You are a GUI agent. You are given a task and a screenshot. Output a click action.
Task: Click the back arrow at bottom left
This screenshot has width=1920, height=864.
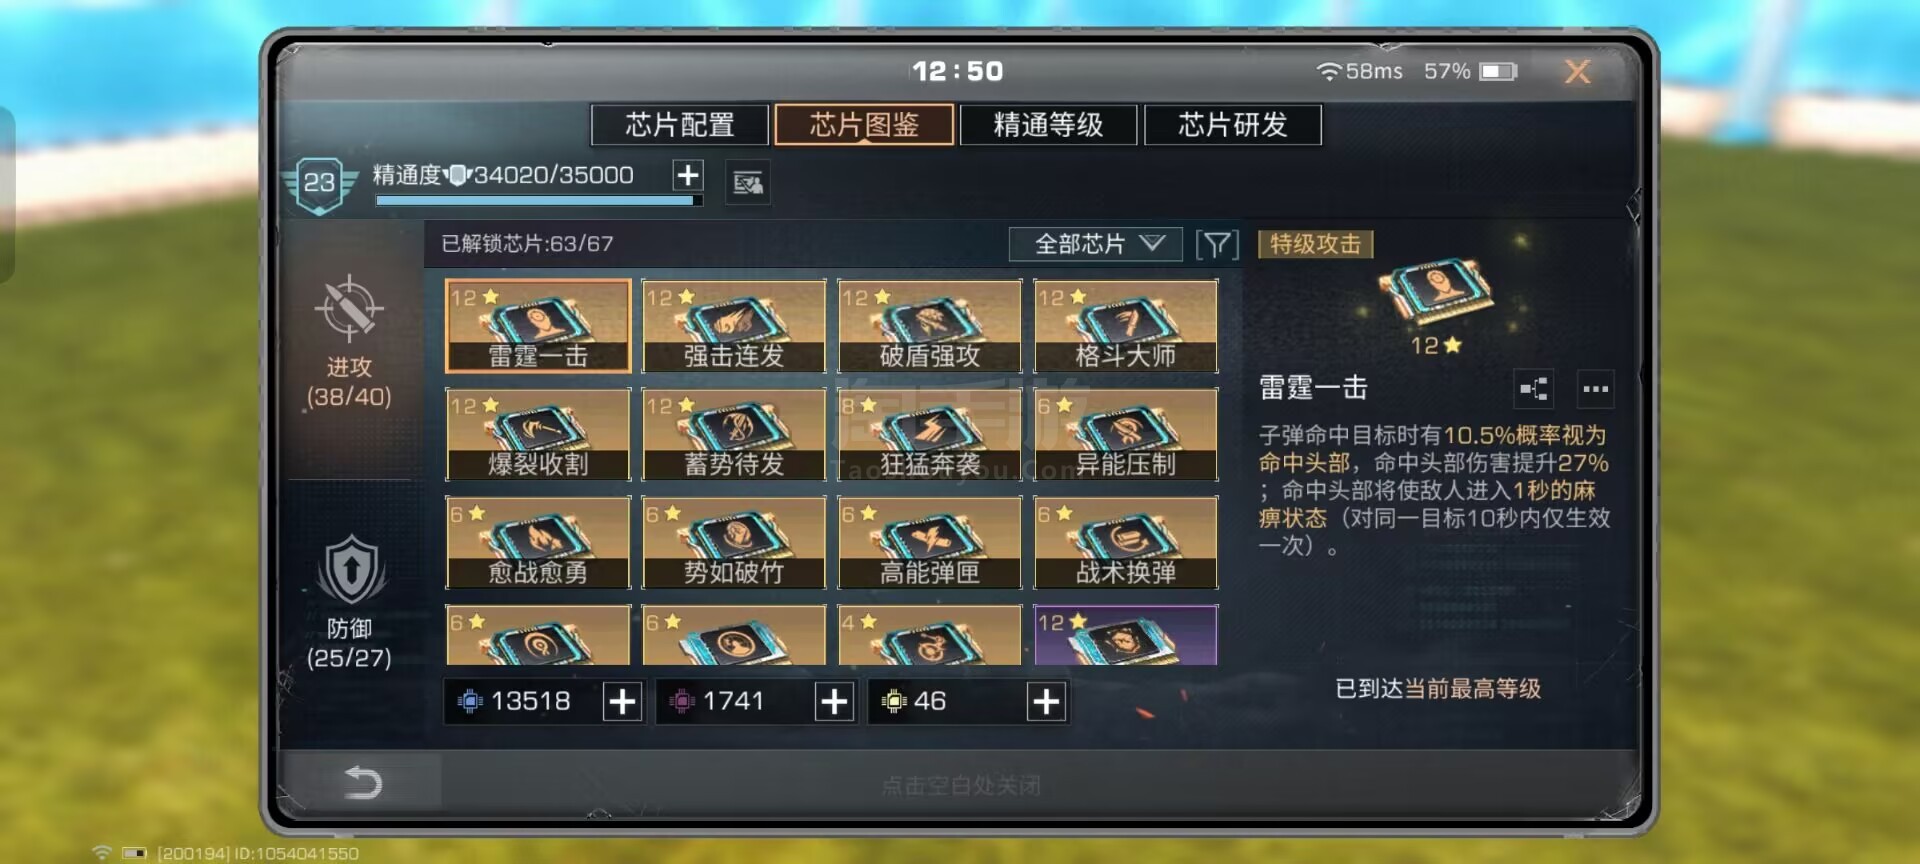click(x=362, y=782)
